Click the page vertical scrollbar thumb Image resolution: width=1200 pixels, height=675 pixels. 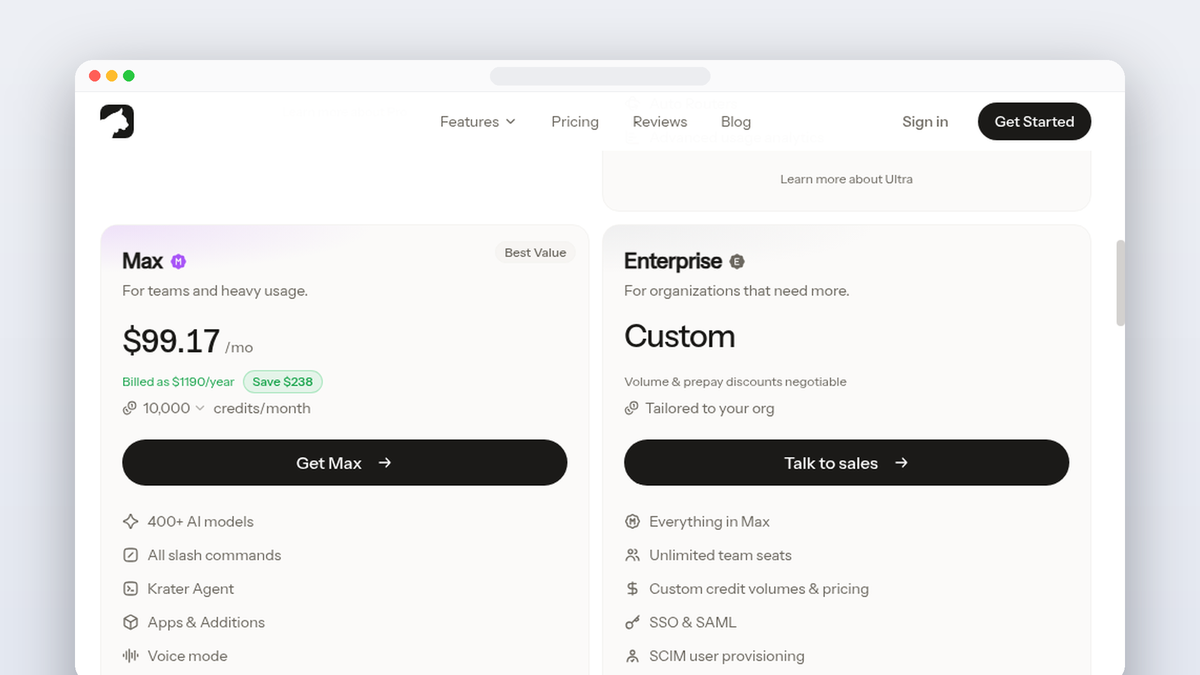point(1120,283)
